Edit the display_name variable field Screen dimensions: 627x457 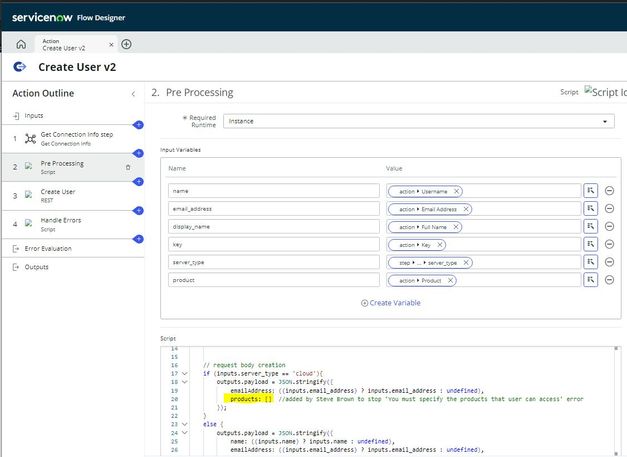(274, 227)
